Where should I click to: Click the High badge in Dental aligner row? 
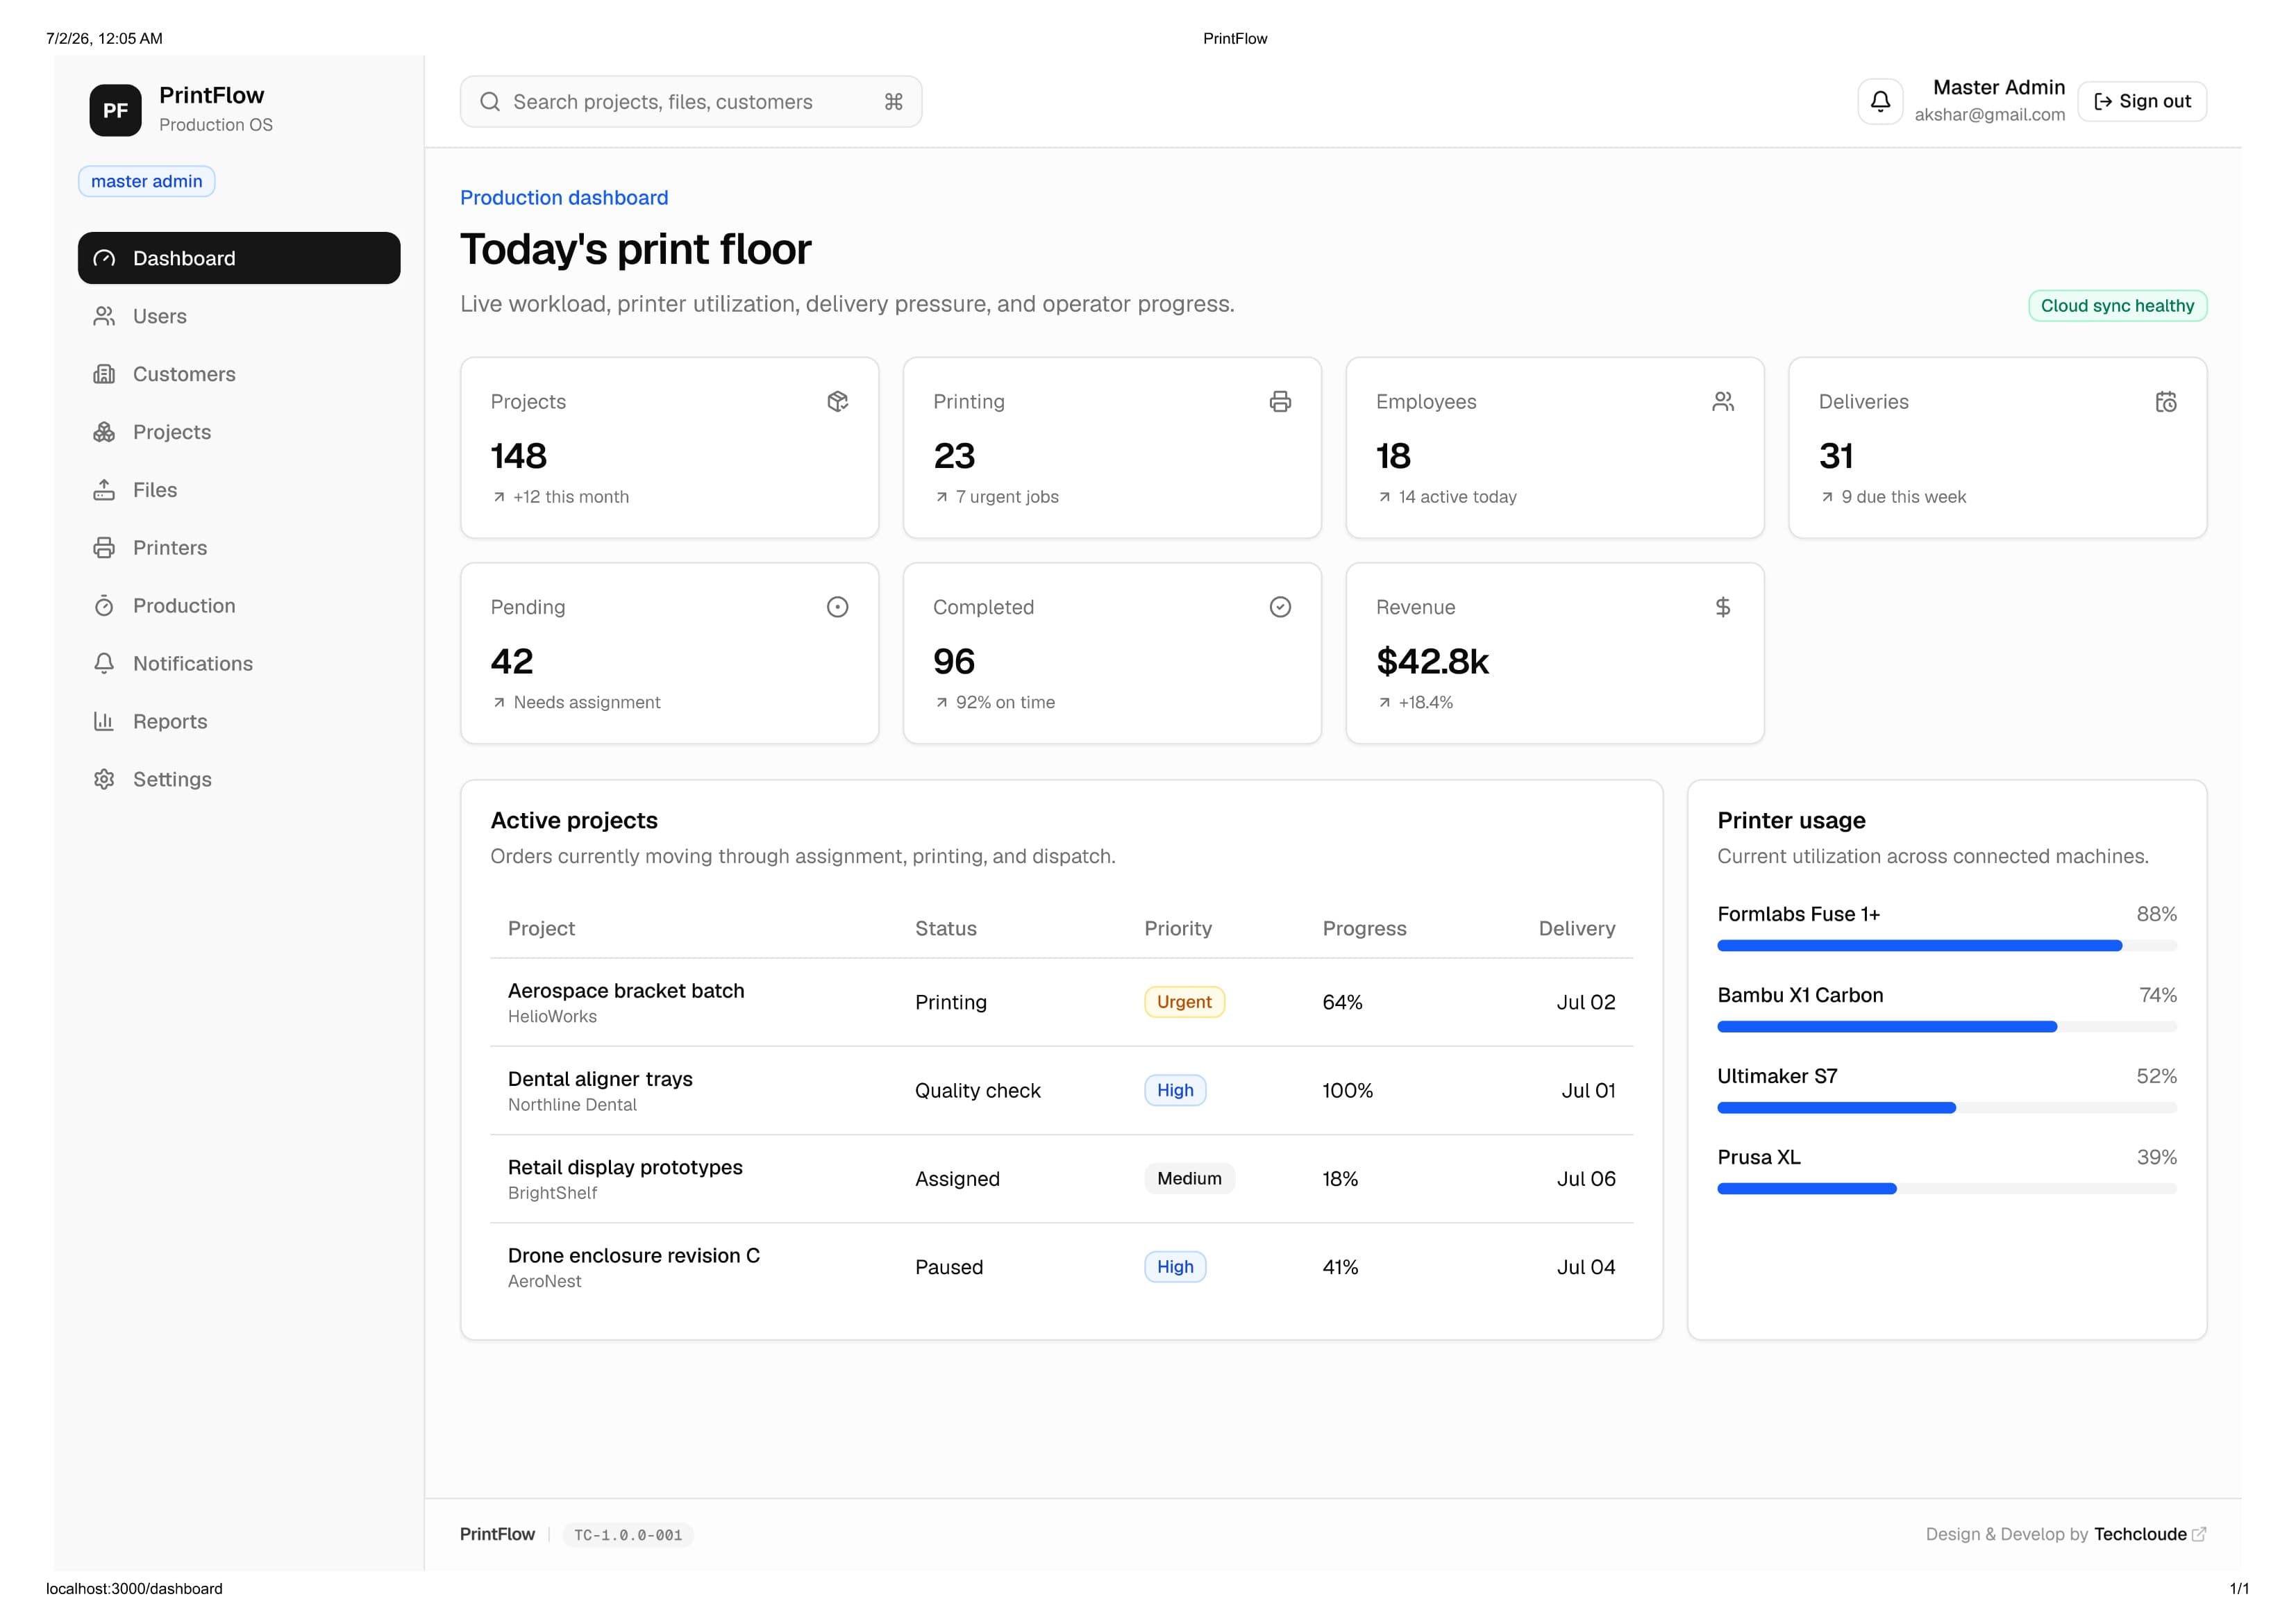click(x=1175, y=1091)
